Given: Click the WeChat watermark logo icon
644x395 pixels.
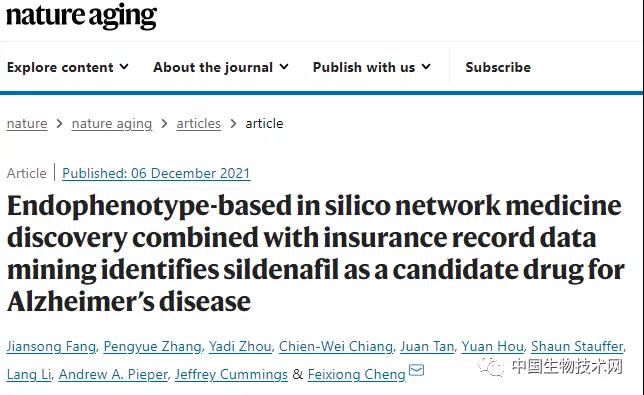Looking at the screenshot, I should click(x=491, y=367).
